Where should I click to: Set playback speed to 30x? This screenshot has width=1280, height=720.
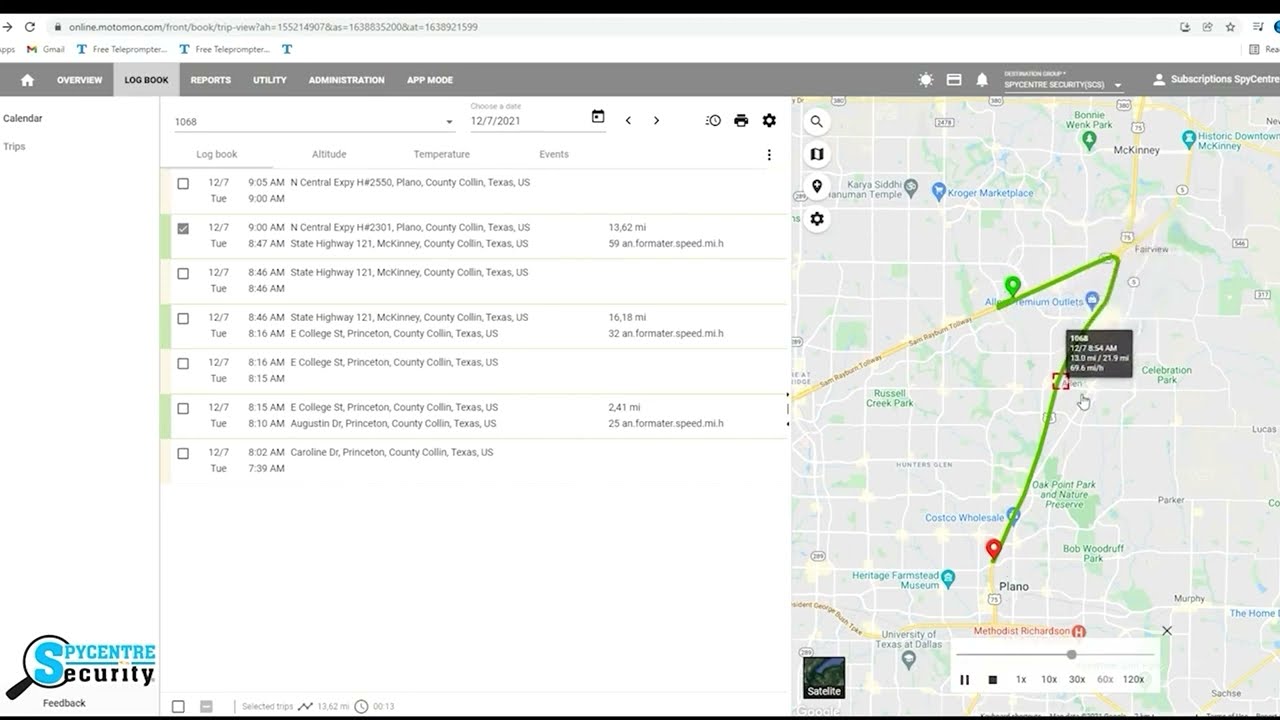click(x=1077, y=680)
